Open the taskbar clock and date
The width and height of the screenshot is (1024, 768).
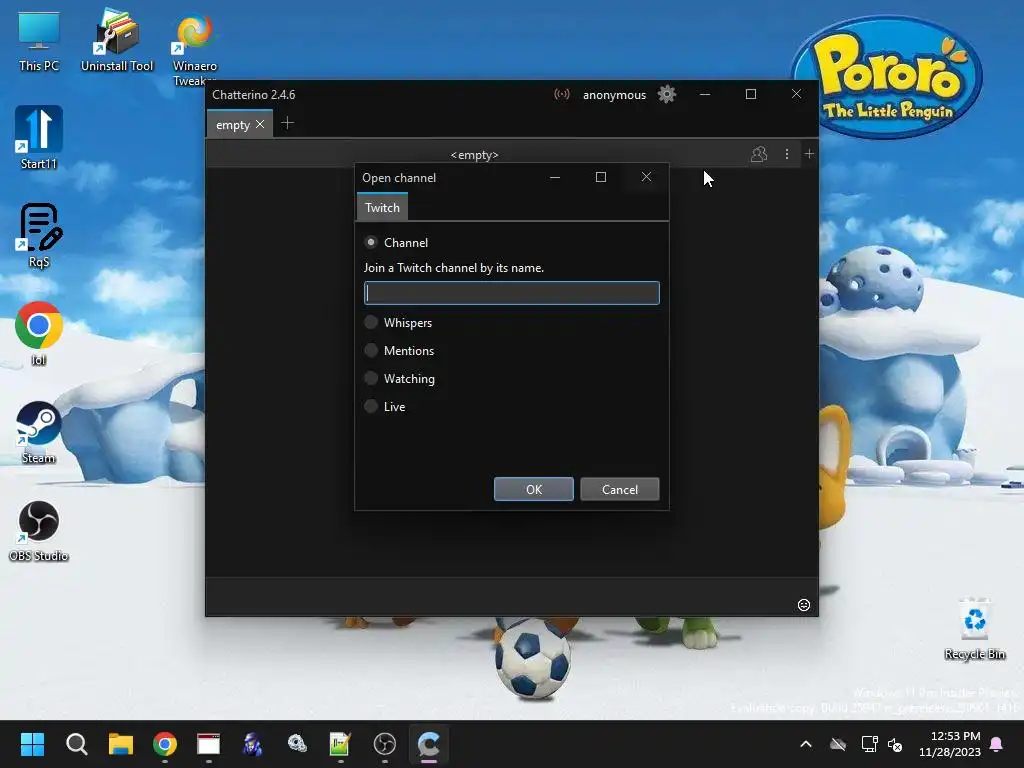pos(949,744)
